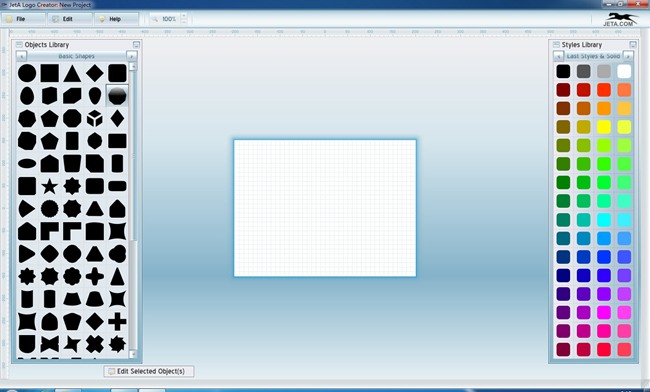Open the Last Styles & Solid selector

[x=593, y=56]
